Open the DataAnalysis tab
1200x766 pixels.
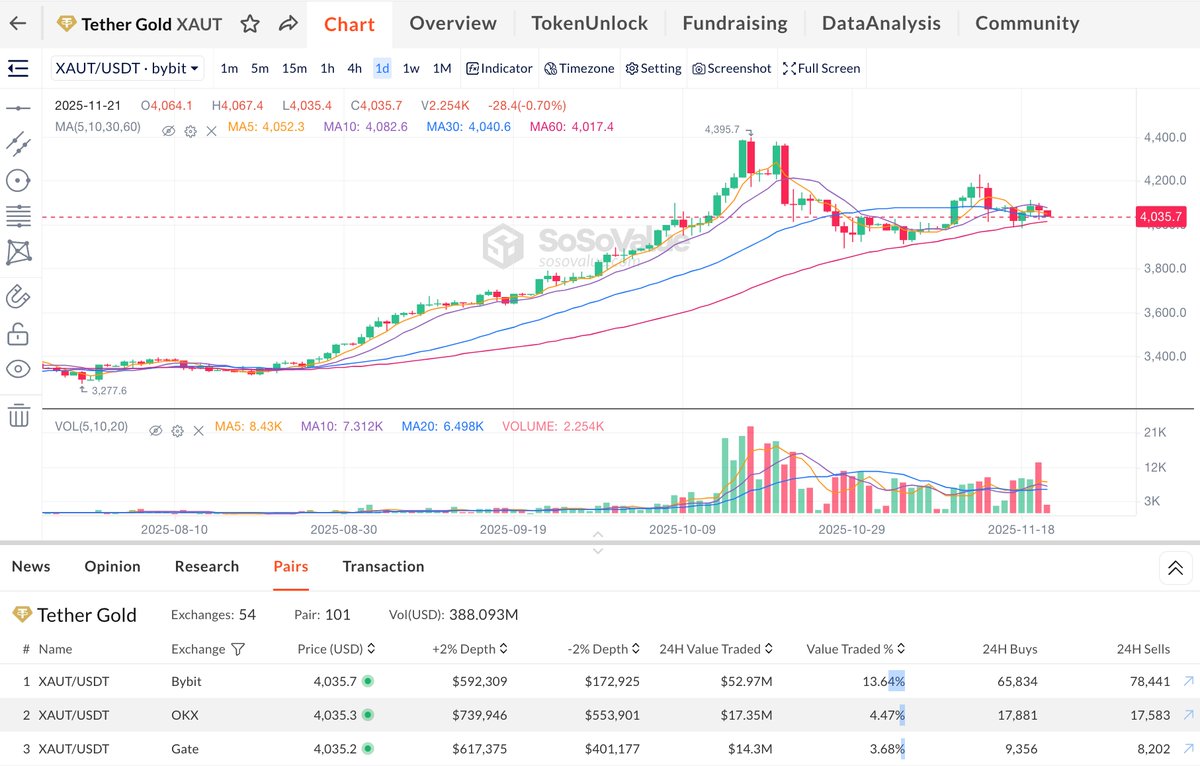coord(881,23)
